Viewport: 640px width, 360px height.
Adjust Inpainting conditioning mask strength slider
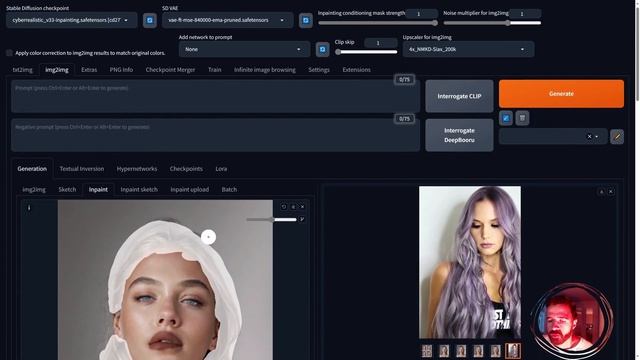pyautogui.click(x=378, y=23)
